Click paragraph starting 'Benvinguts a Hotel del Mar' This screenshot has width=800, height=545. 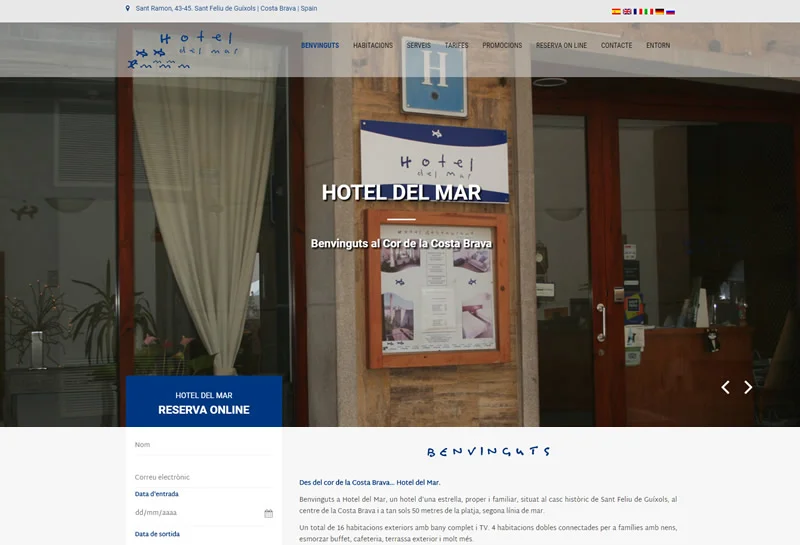[x=488, y=505]
